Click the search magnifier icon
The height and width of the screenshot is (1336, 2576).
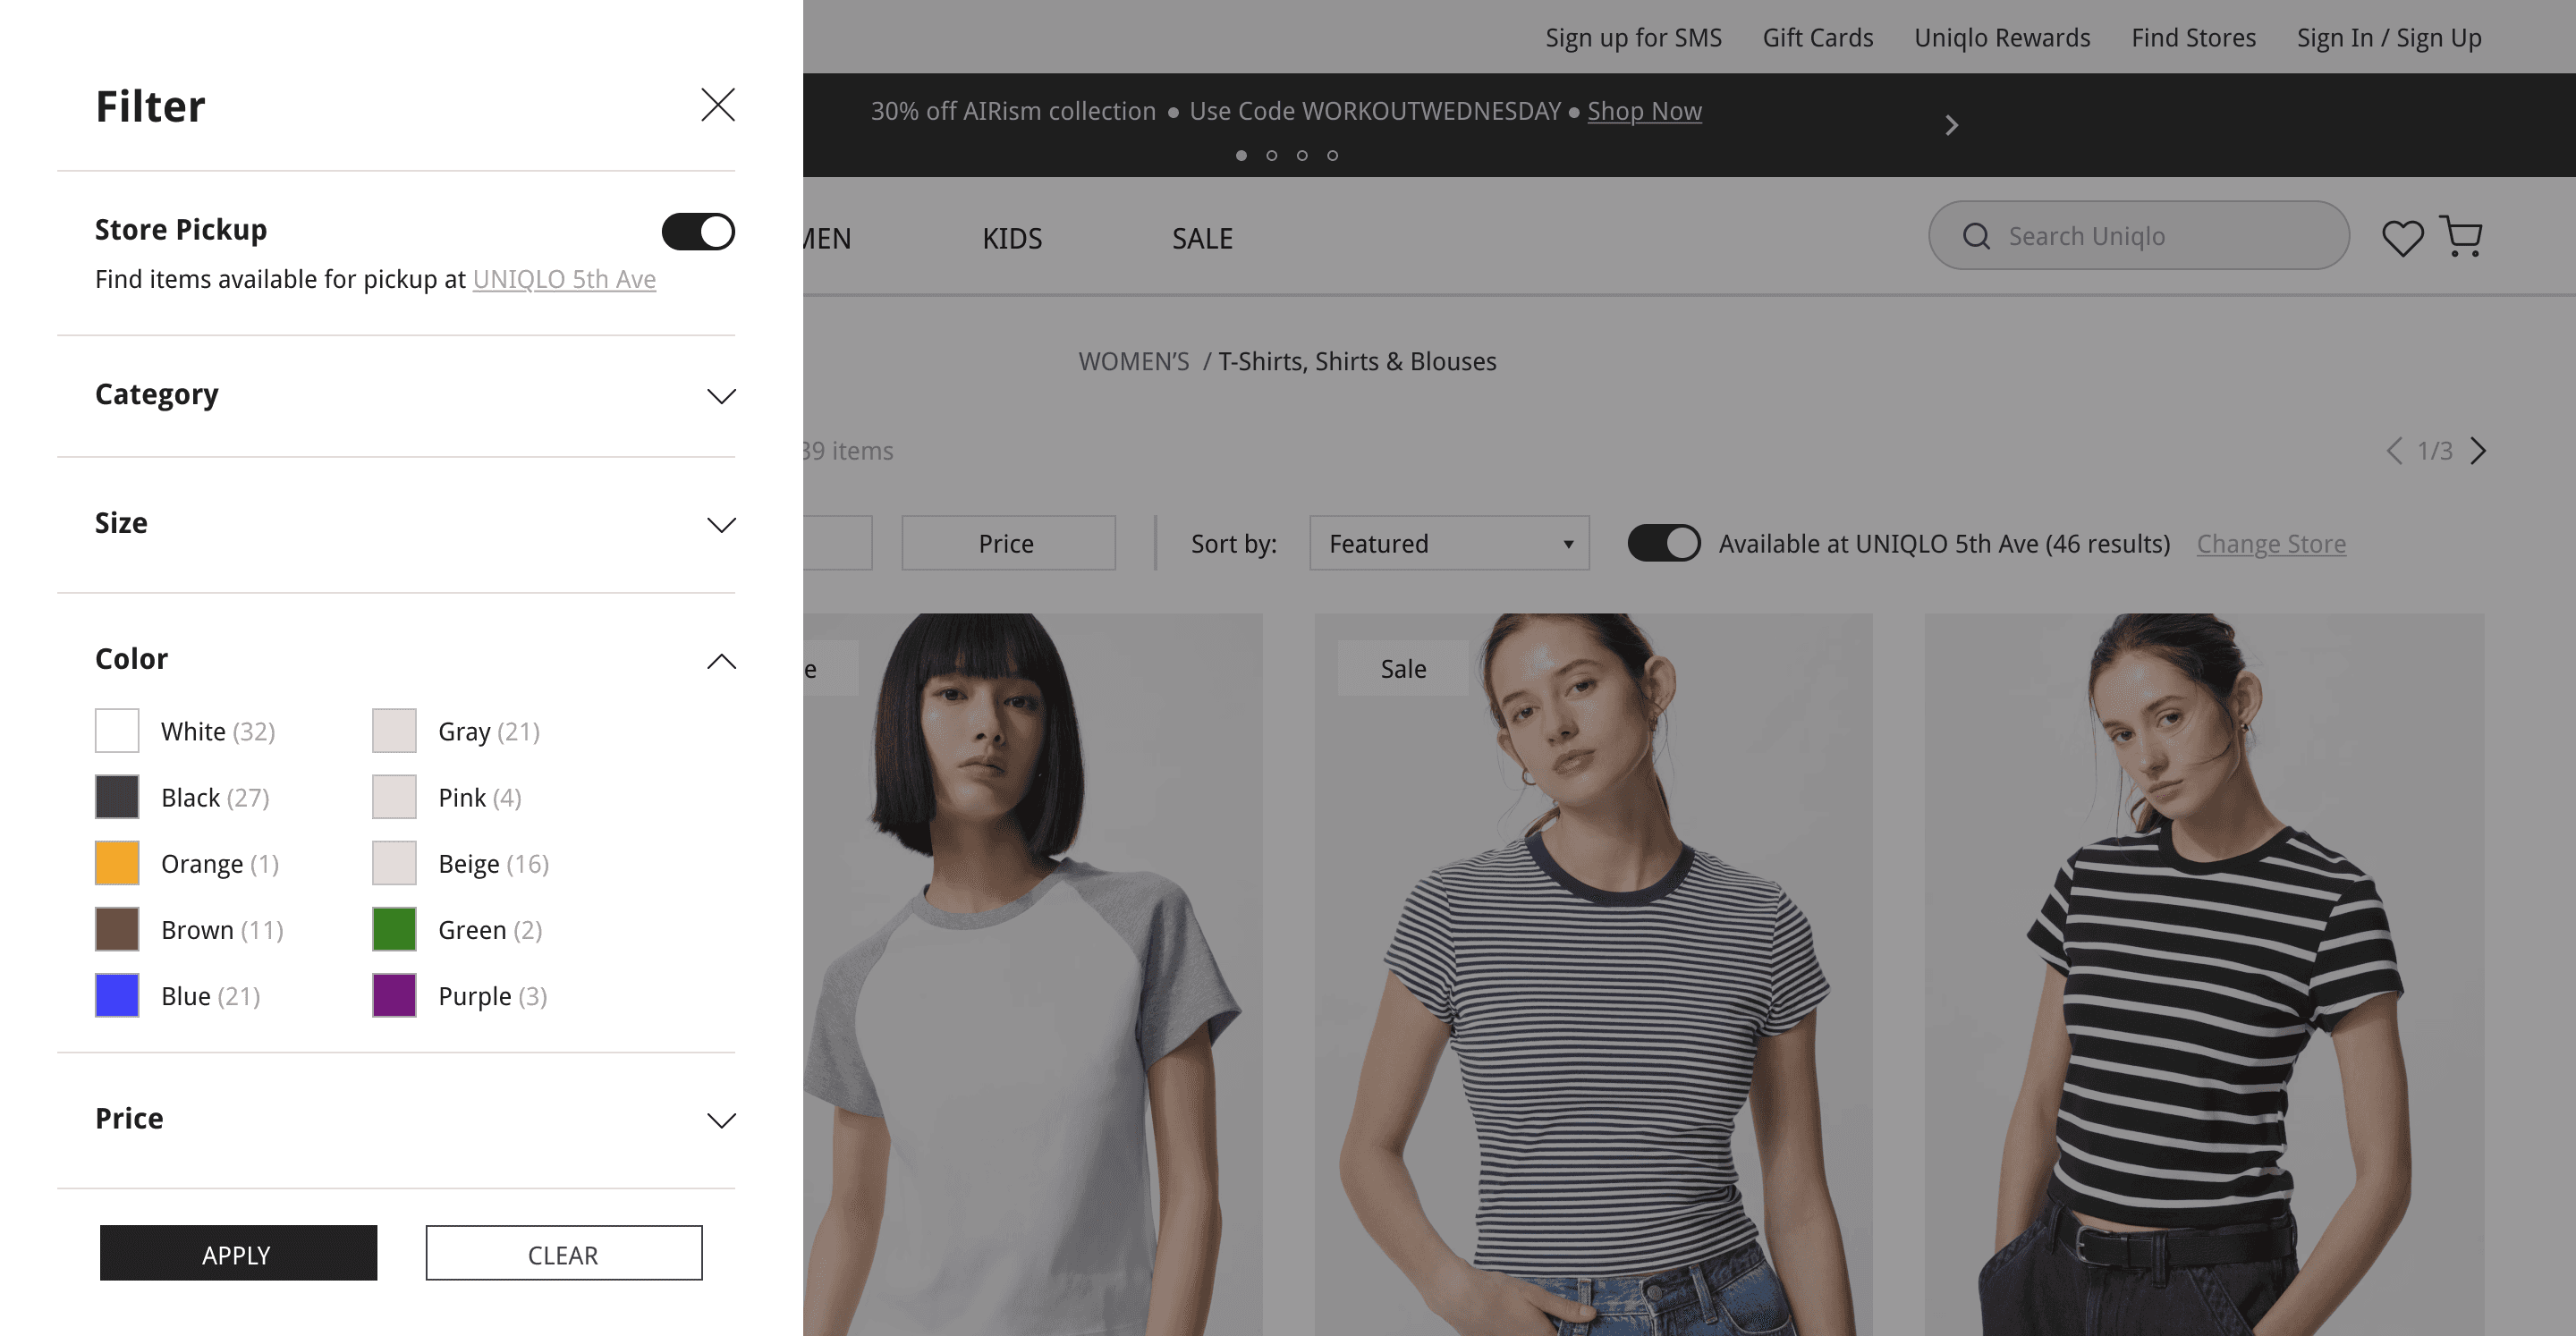pyautogui.click(x=1975, y=236)
